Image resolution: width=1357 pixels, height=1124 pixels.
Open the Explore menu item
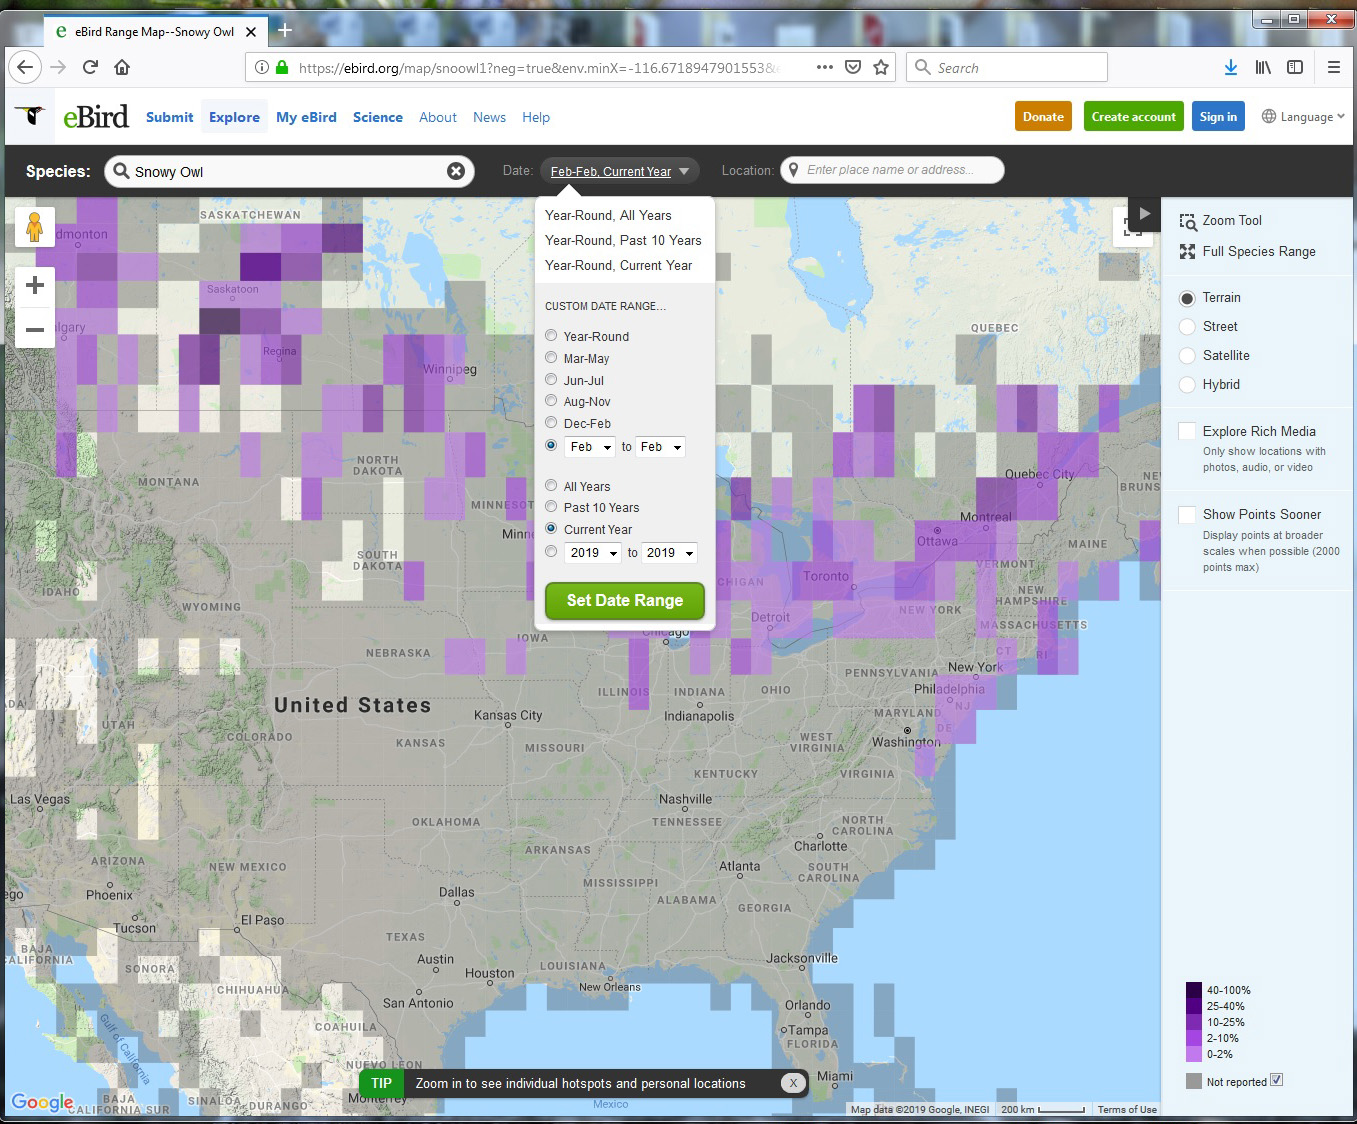pos(234,117)
